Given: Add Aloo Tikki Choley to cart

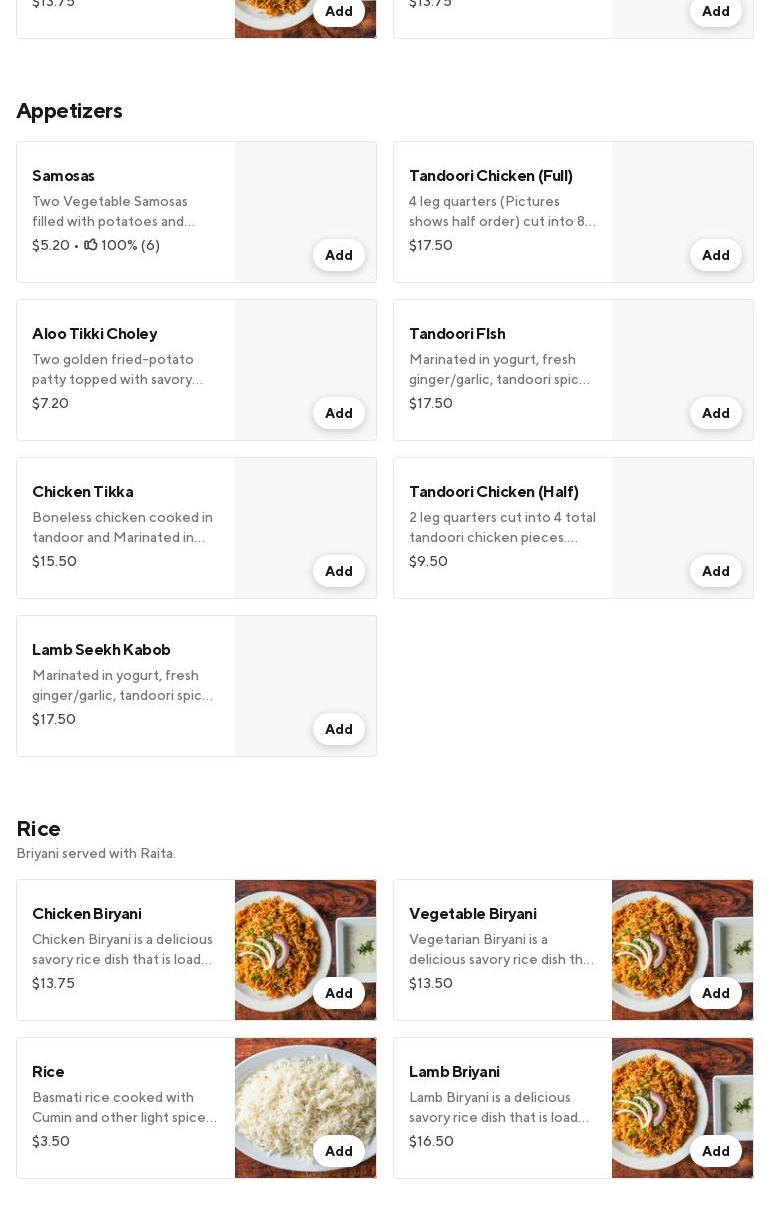Looking at the screenshot, I should 339,413.
